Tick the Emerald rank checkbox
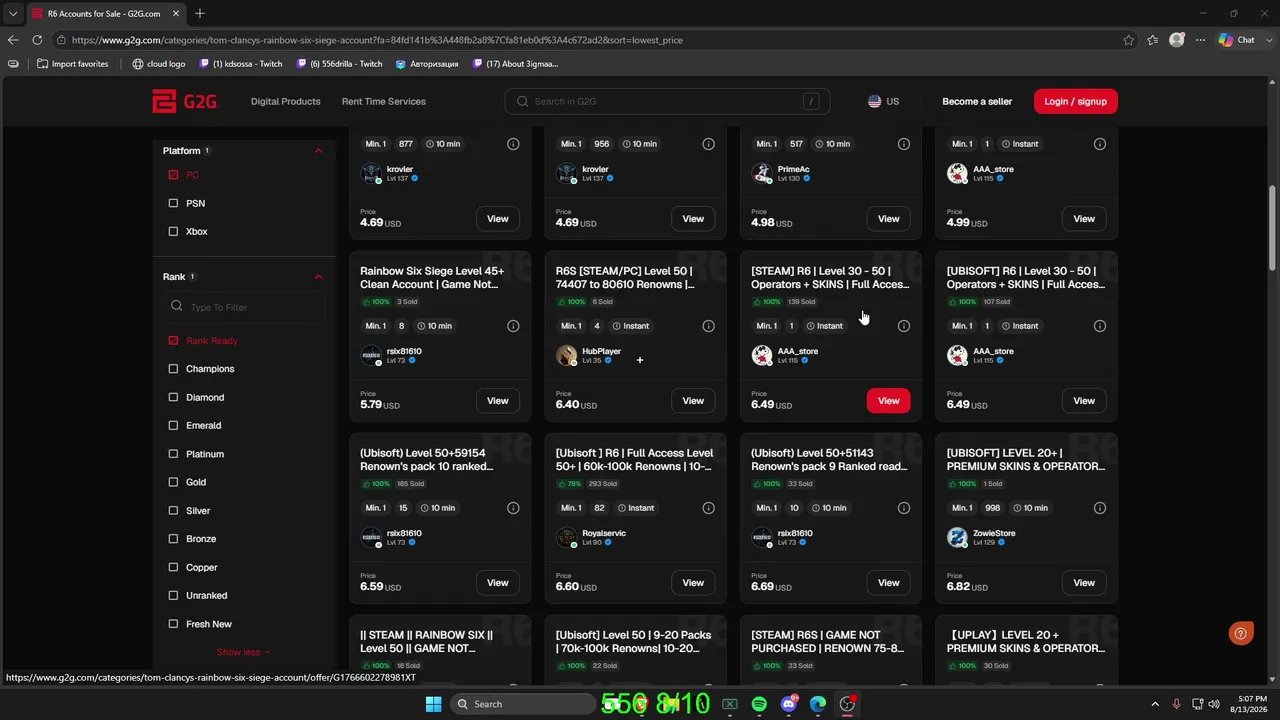1280x720 pixels. [173, 425]
